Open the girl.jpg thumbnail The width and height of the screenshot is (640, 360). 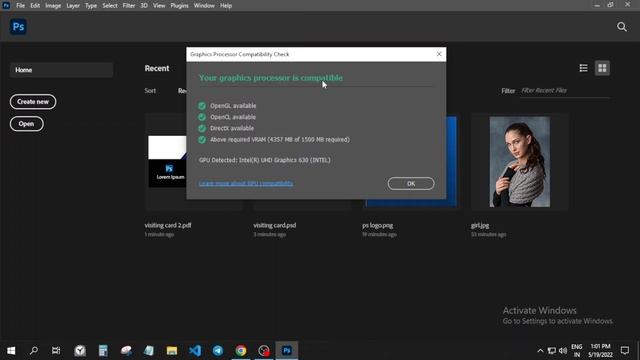(x=520, y=162)
